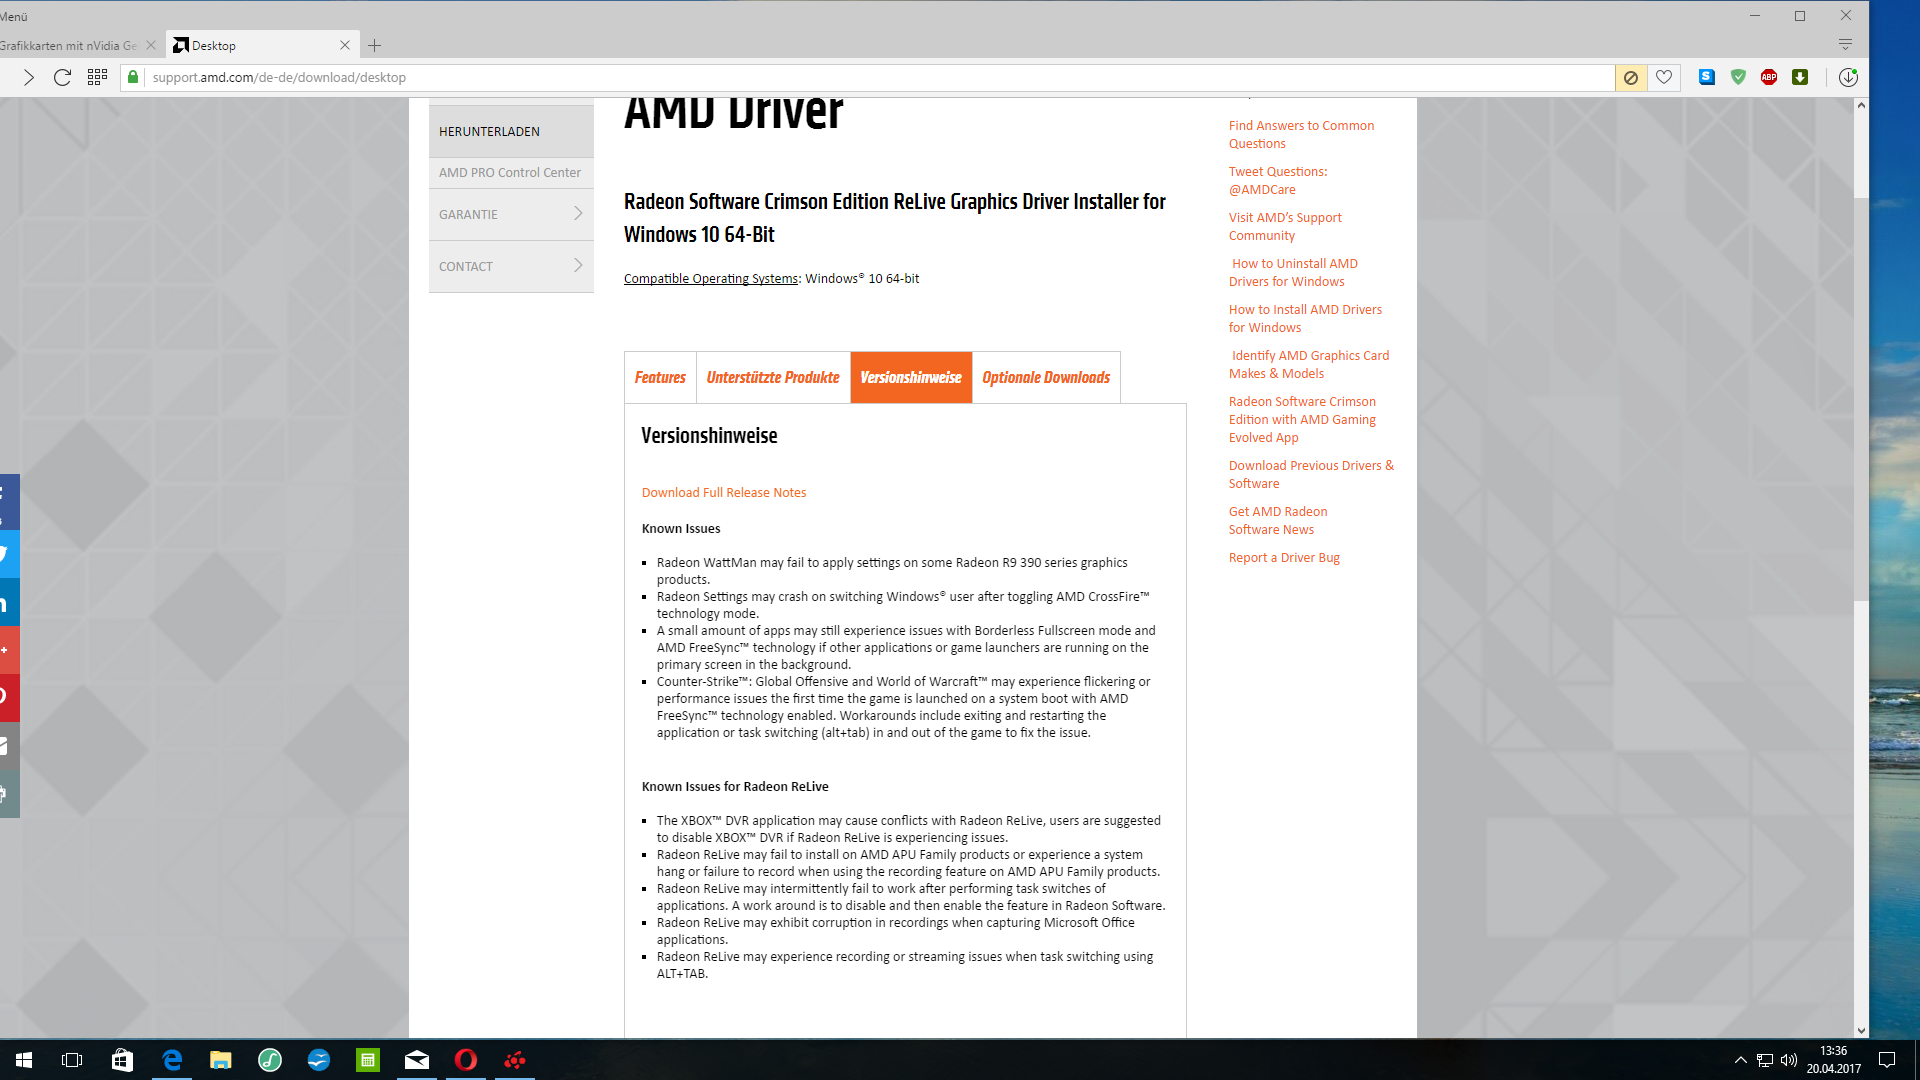Open Opera from the Windows taskbar
The height and width of the screenshot is (1080, 1920).
click(466, 1060)
